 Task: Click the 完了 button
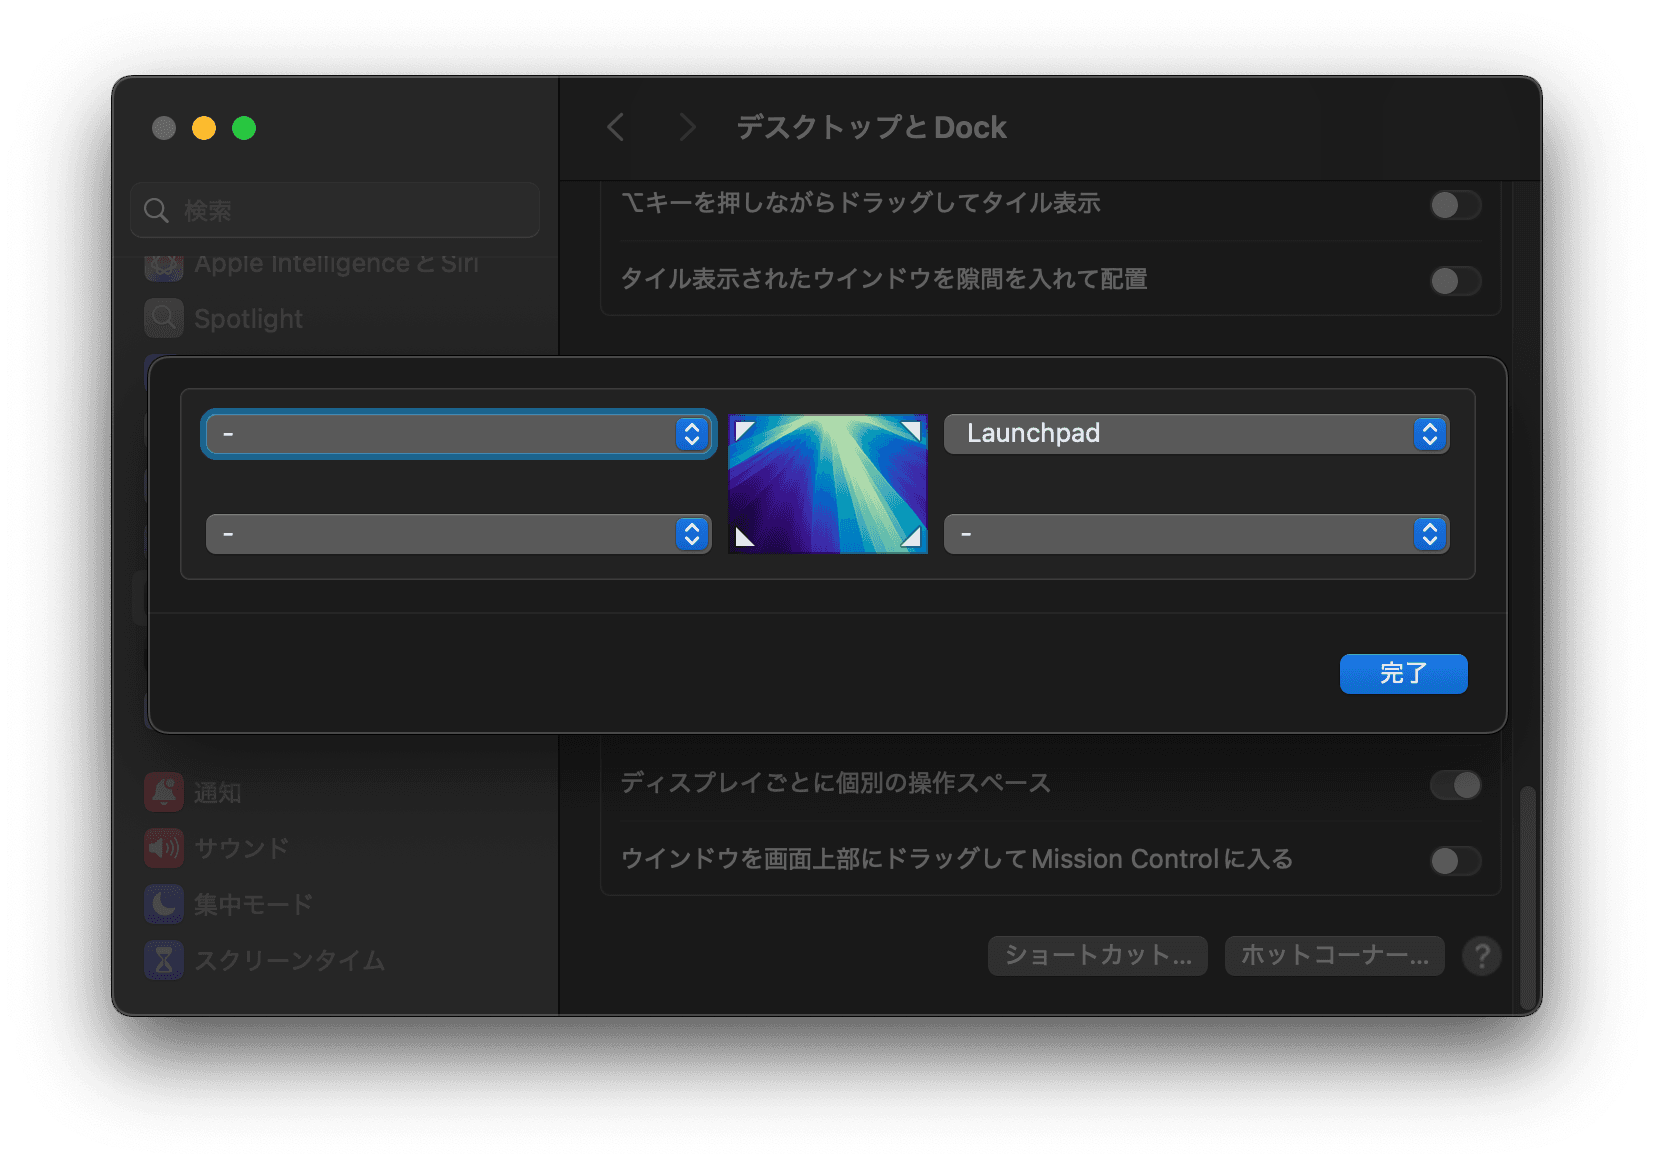(1403, 673)
